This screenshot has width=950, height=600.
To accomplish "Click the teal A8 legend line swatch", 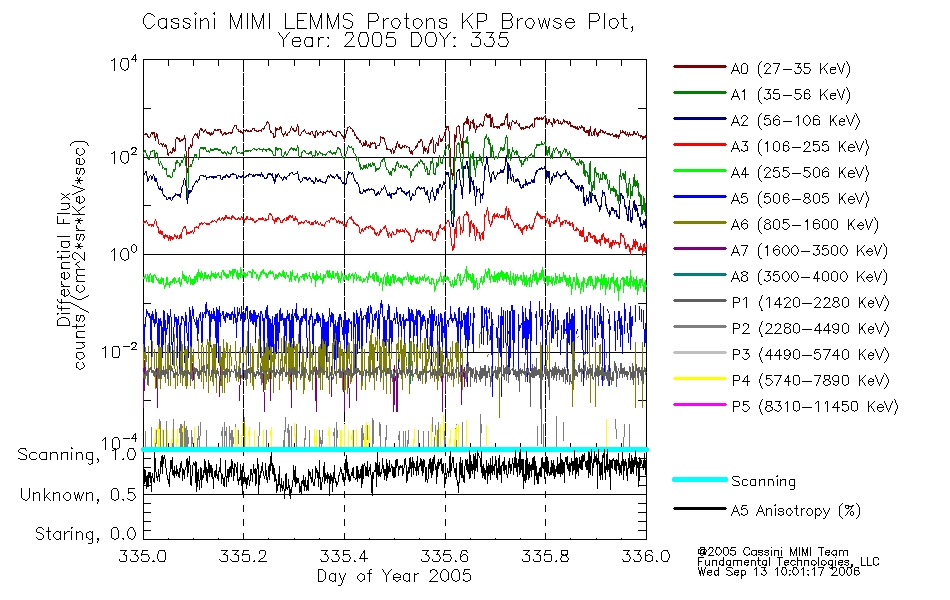I will click(699, 275).
